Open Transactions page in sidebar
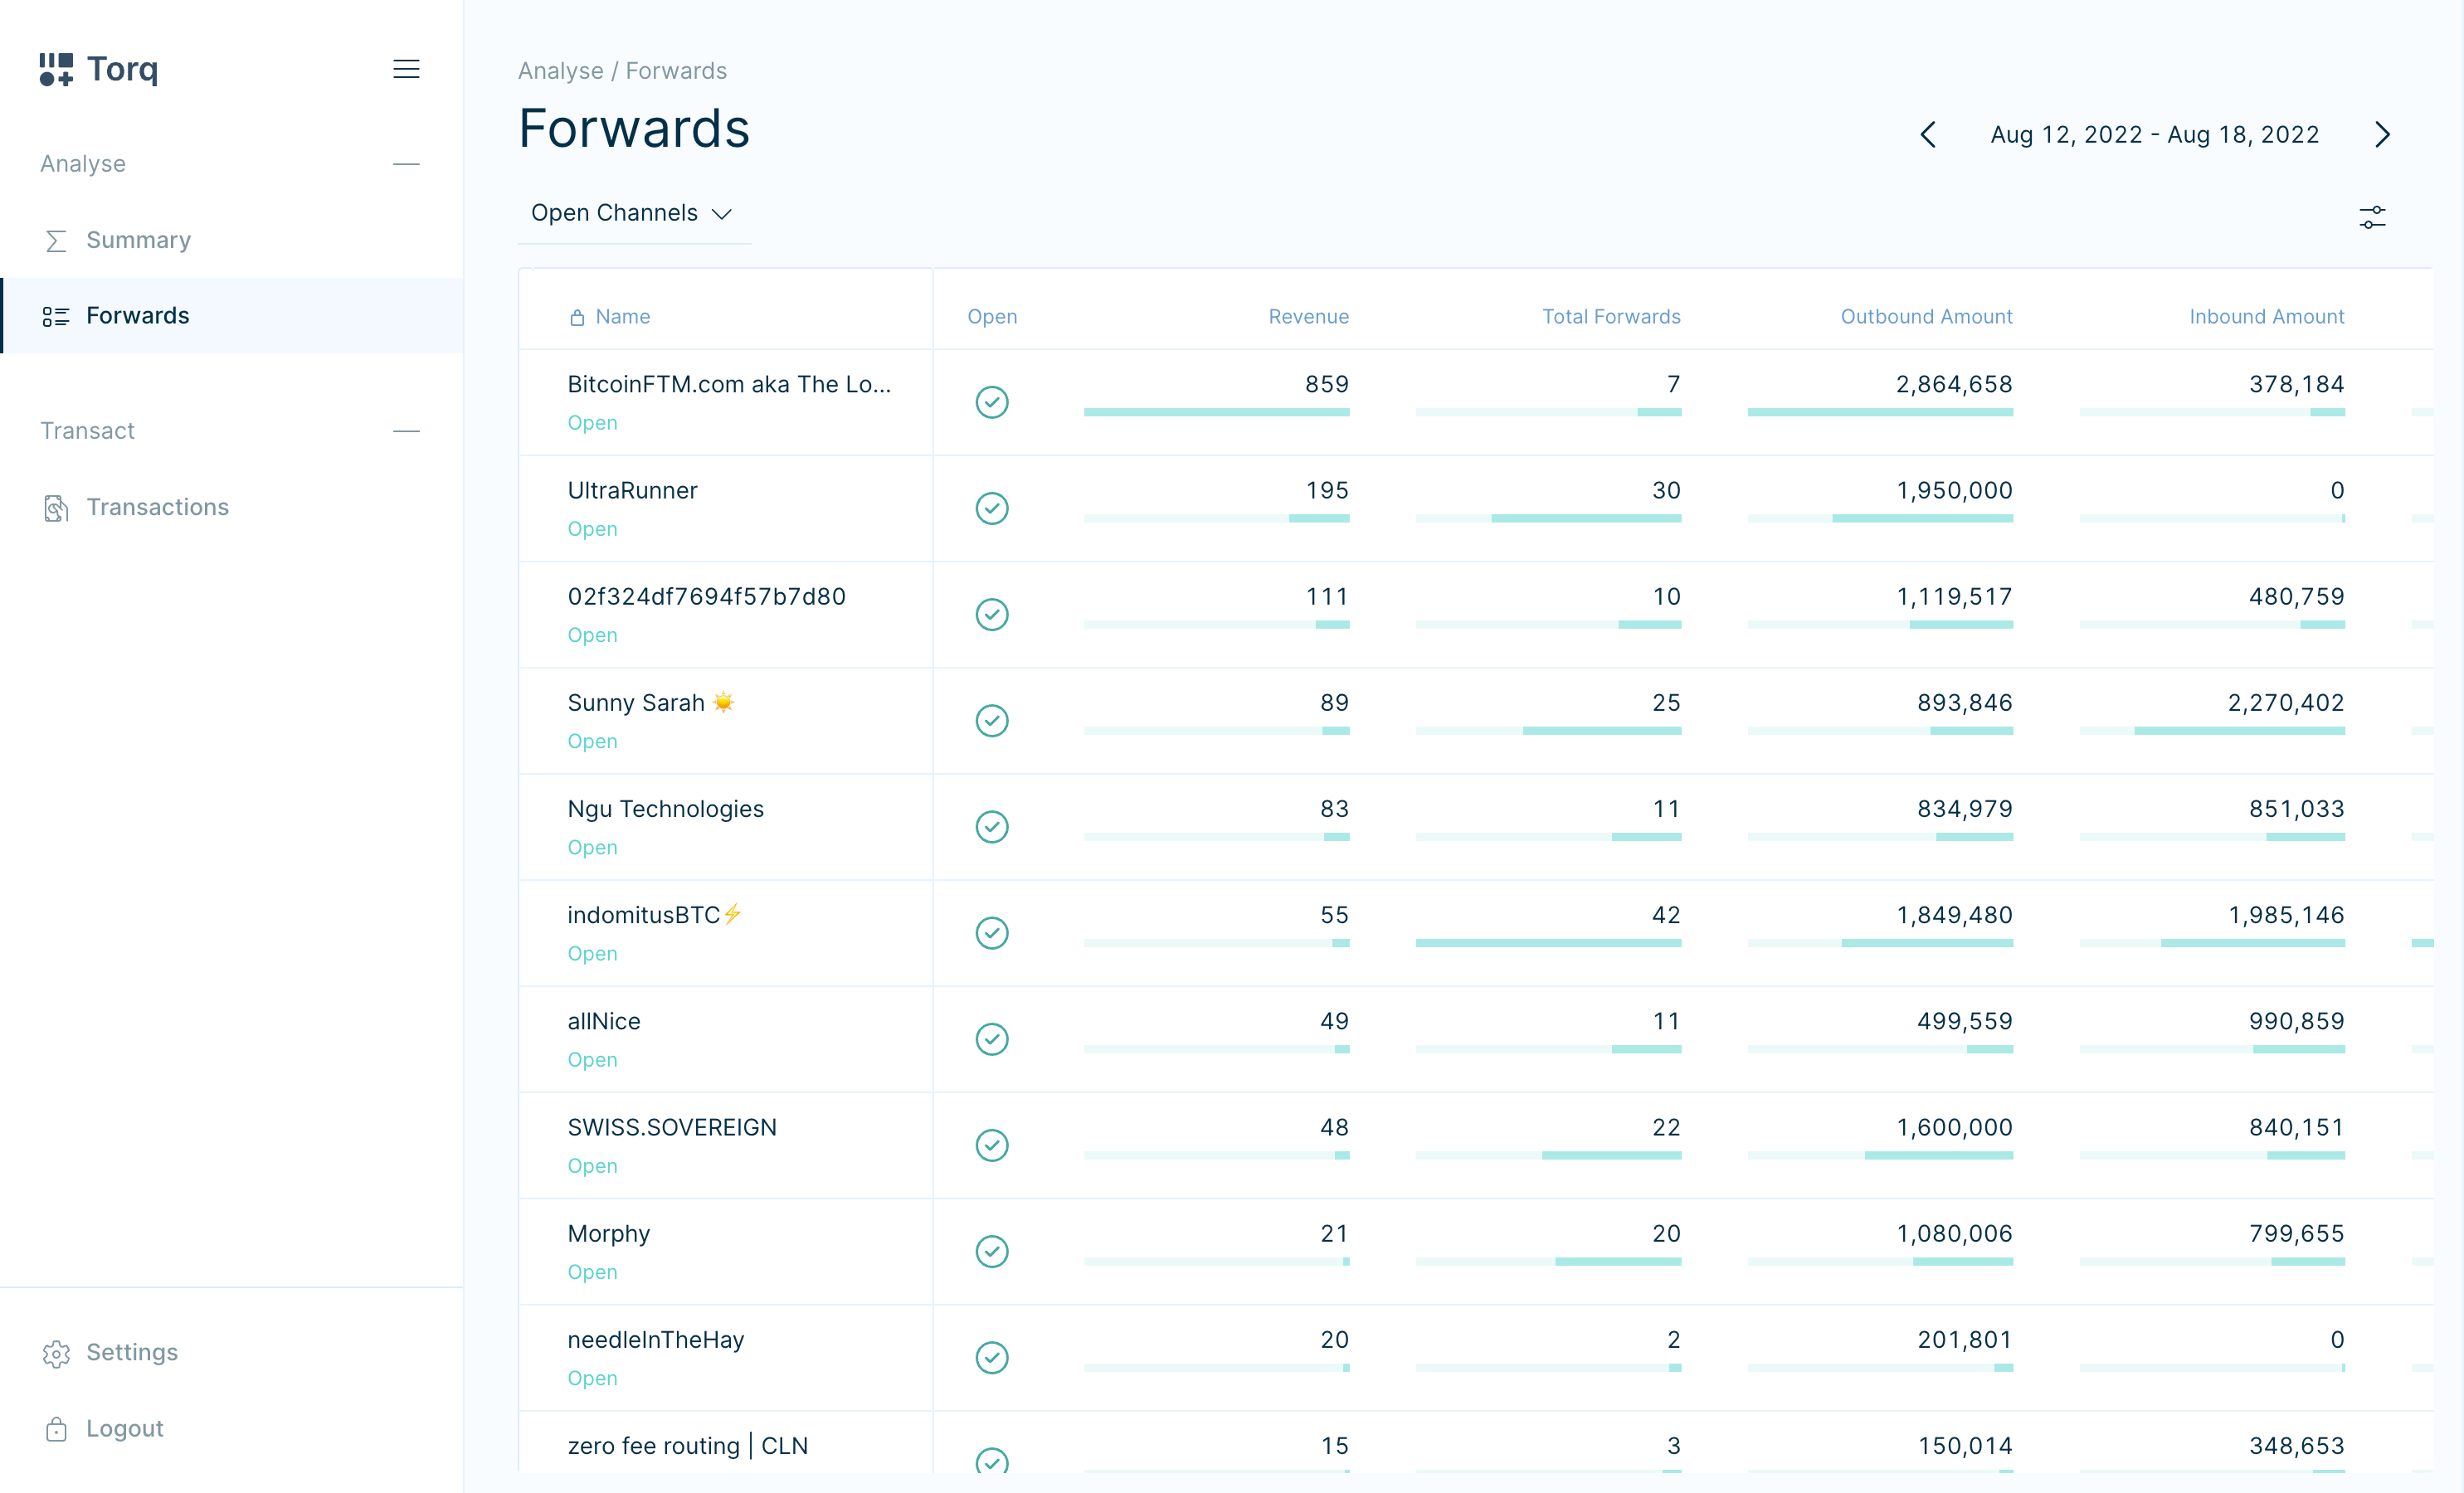2464x1493 pixels. [x=157, y=507]
